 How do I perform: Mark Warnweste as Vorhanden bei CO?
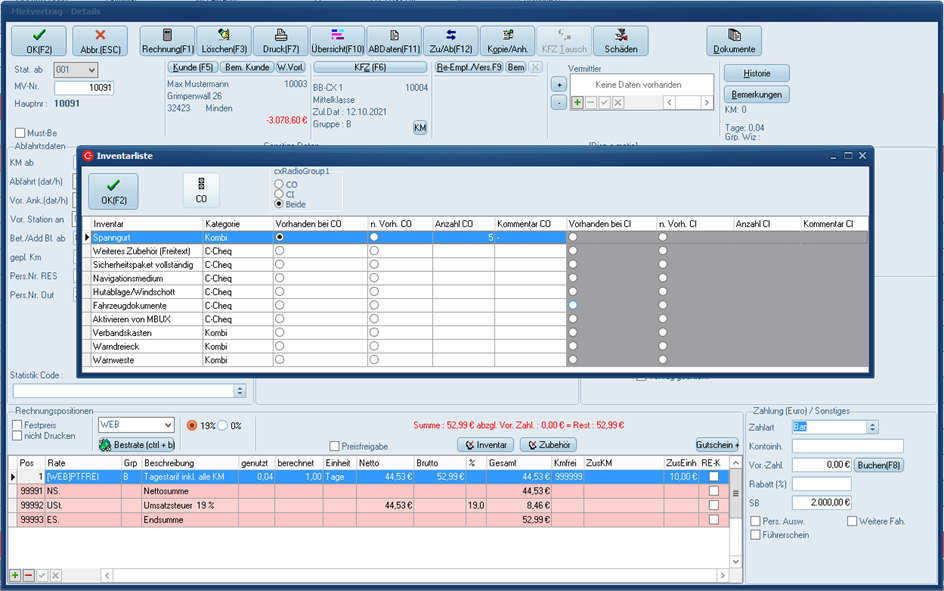[x=279, y=360]
